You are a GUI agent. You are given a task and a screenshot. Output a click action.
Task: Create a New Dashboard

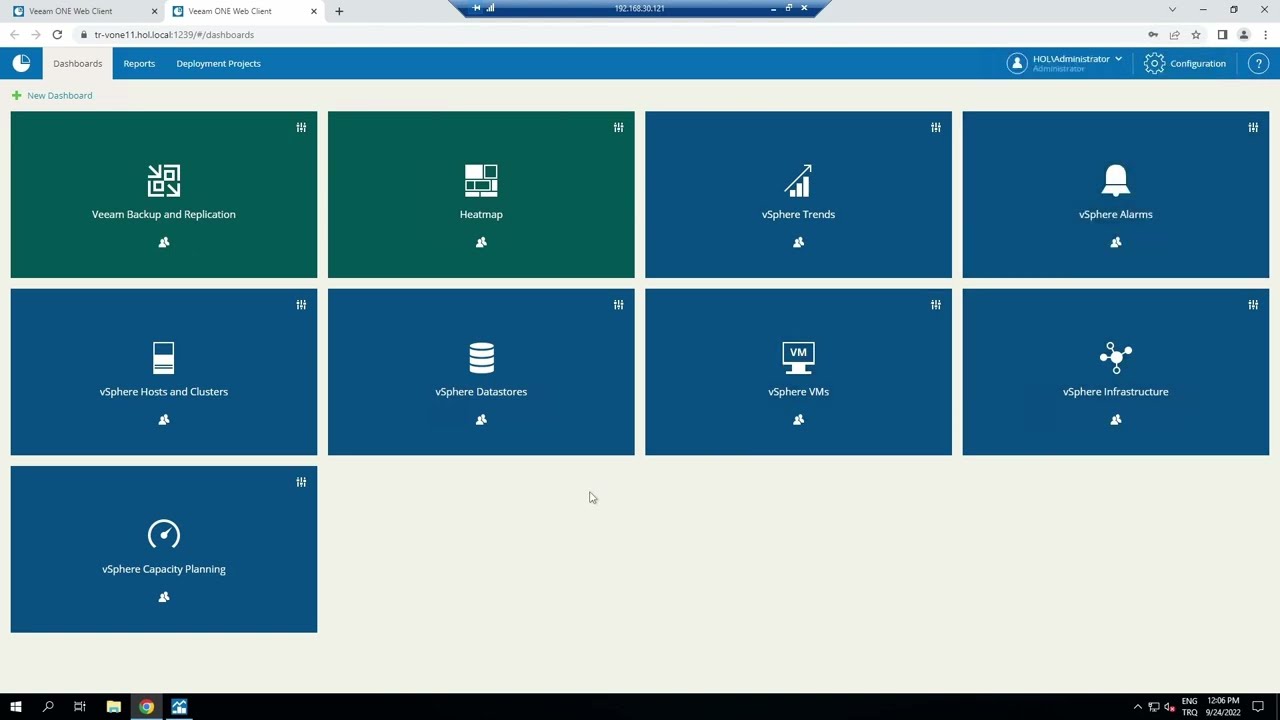[x=52, y=95]
